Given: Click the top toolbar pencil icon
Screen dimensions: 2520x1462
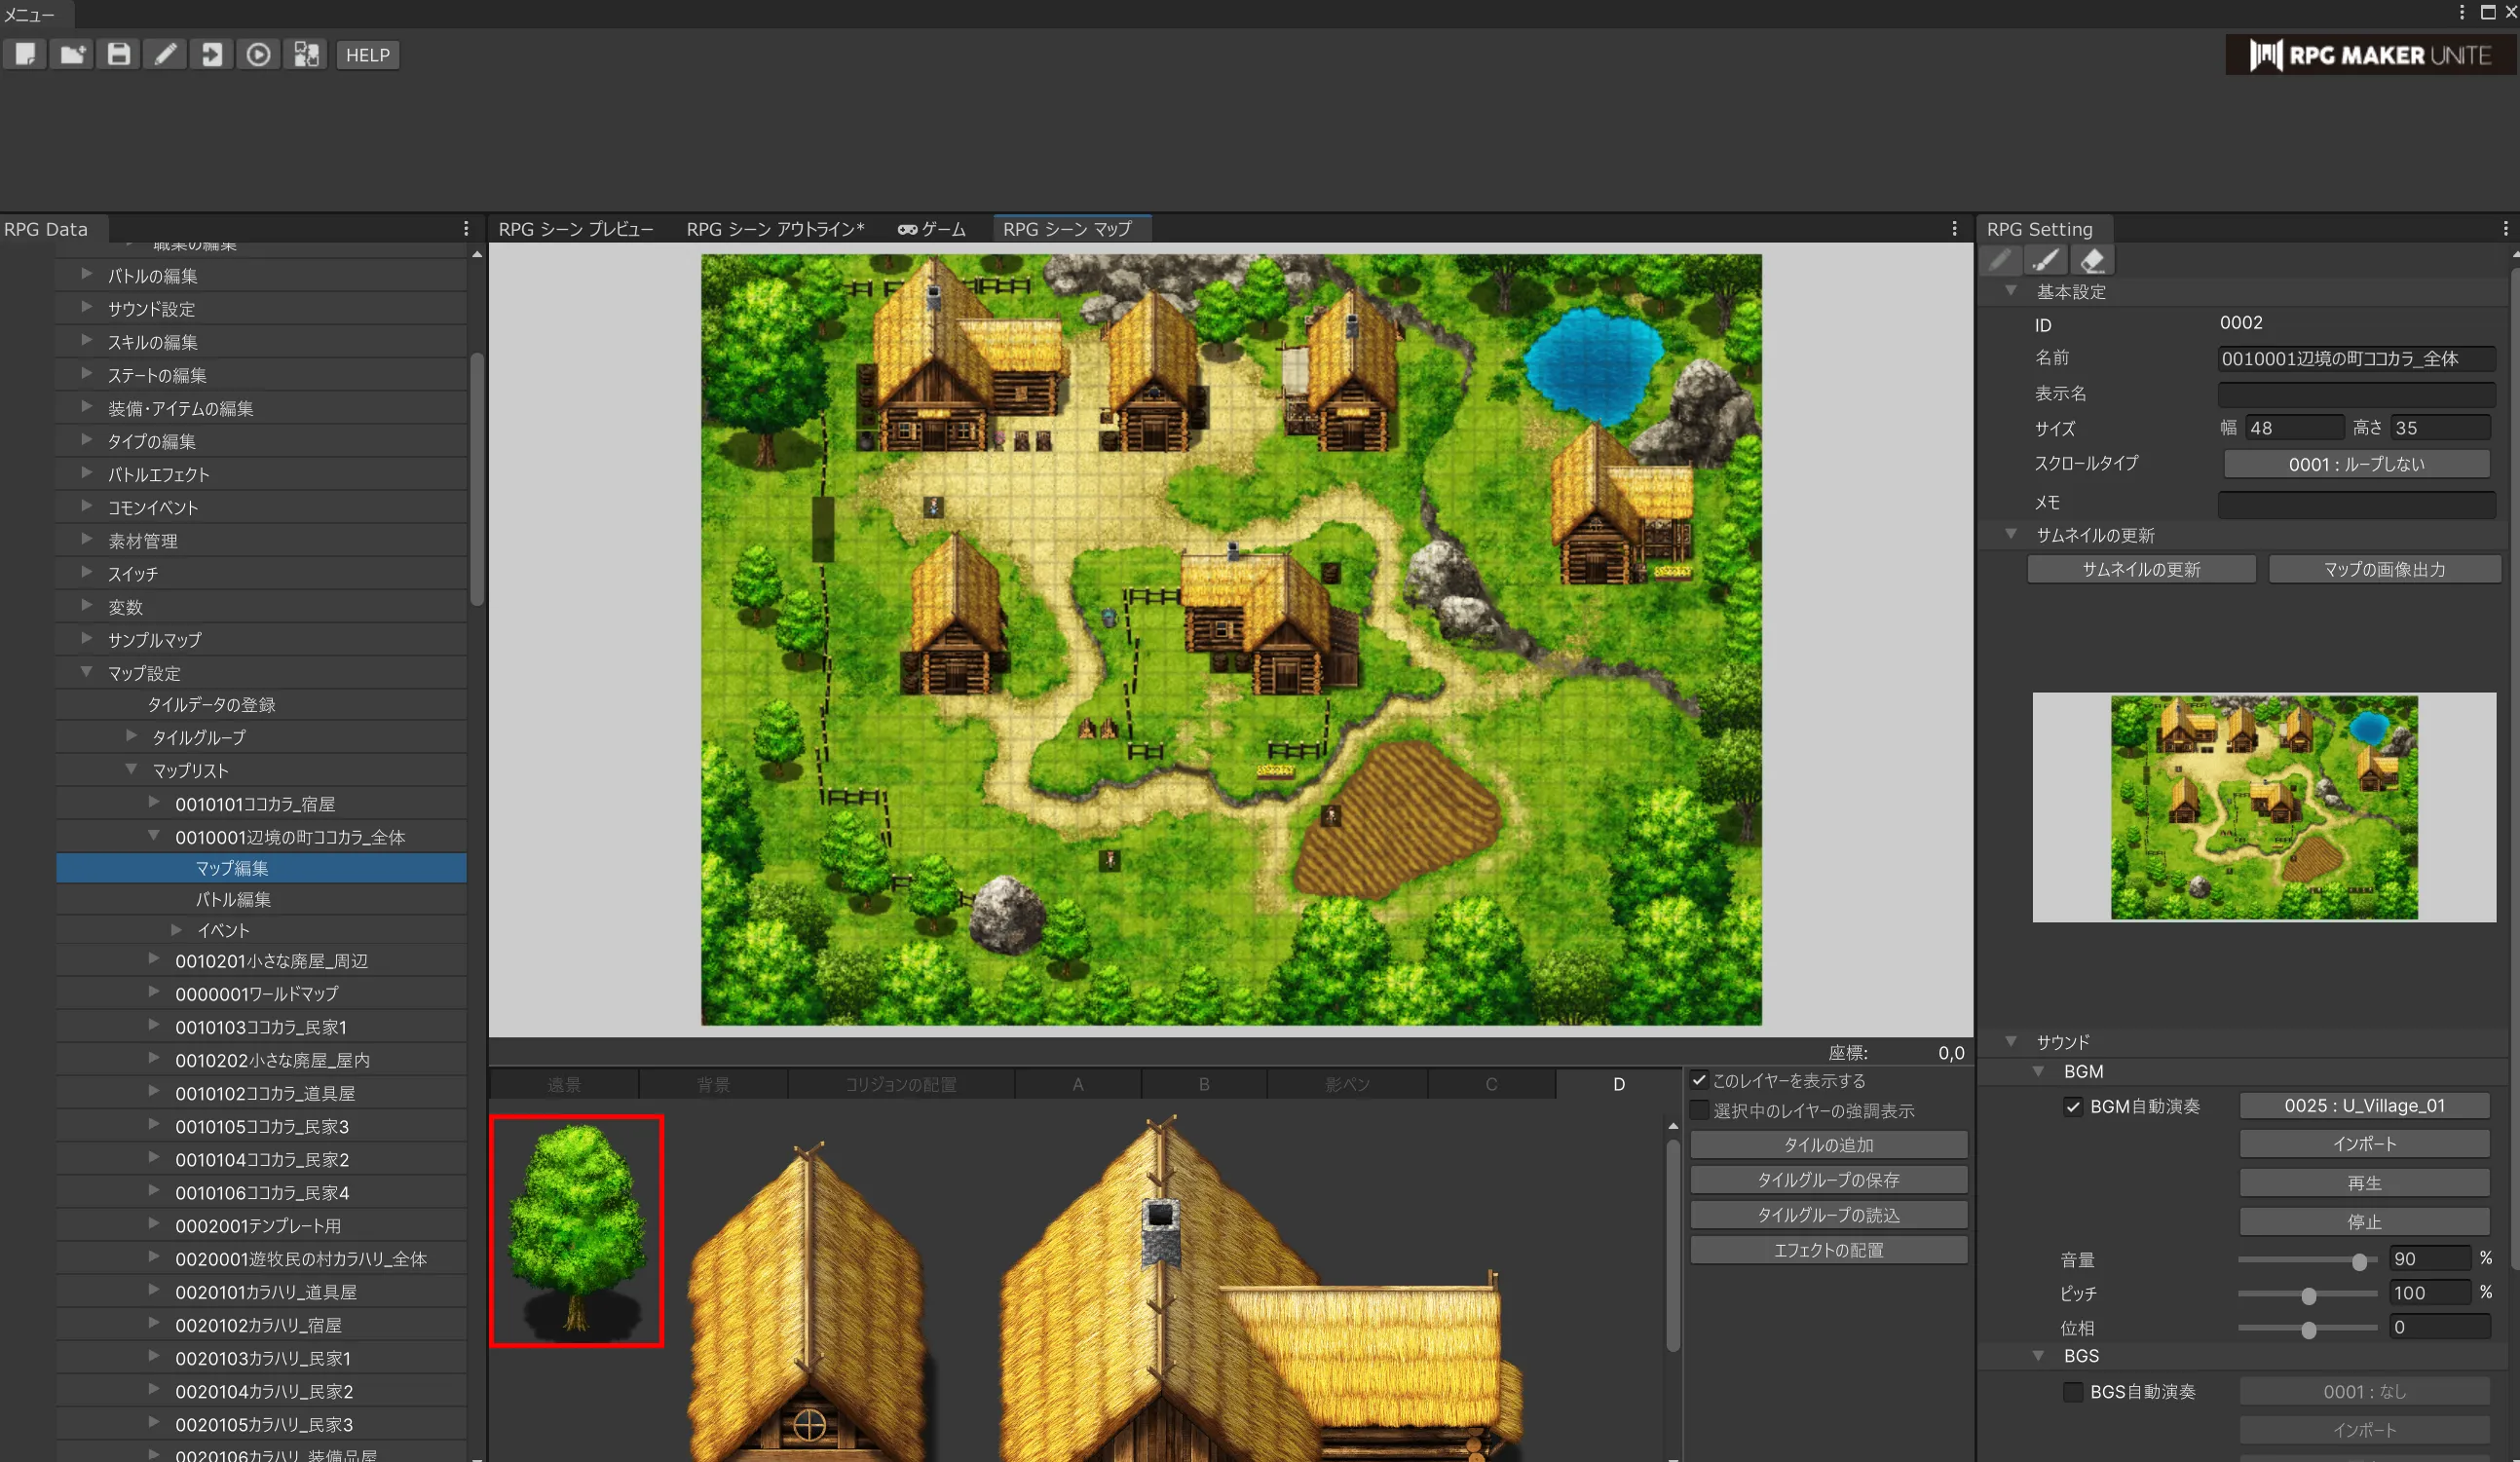Looking at the screenshot, I should (165, 54).
